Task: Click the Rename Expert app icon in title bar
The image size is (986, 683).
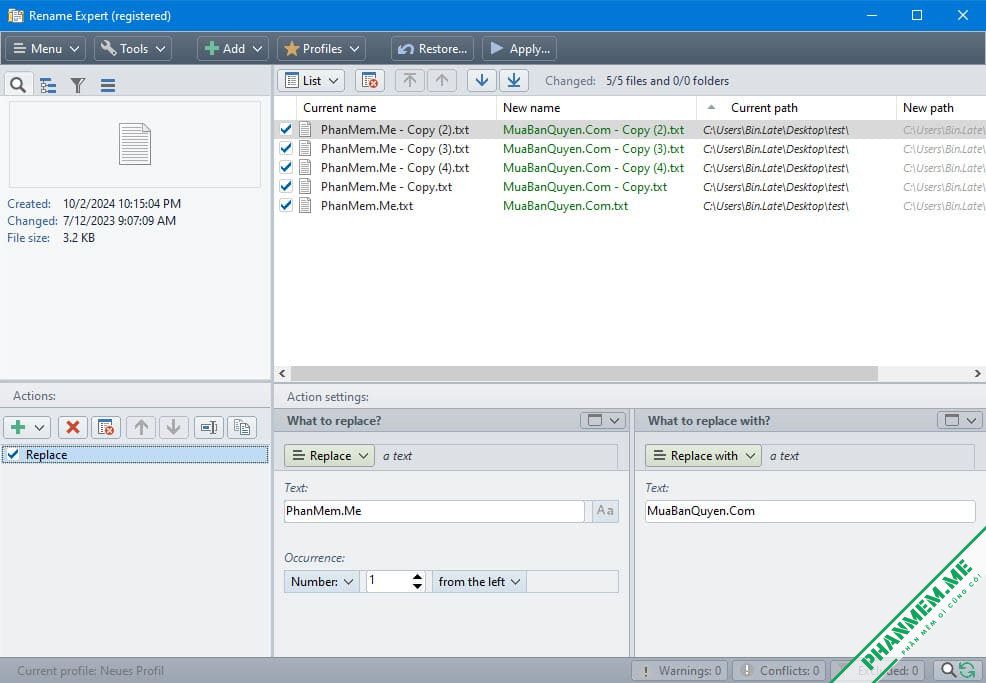Action: tap(15, 16)
